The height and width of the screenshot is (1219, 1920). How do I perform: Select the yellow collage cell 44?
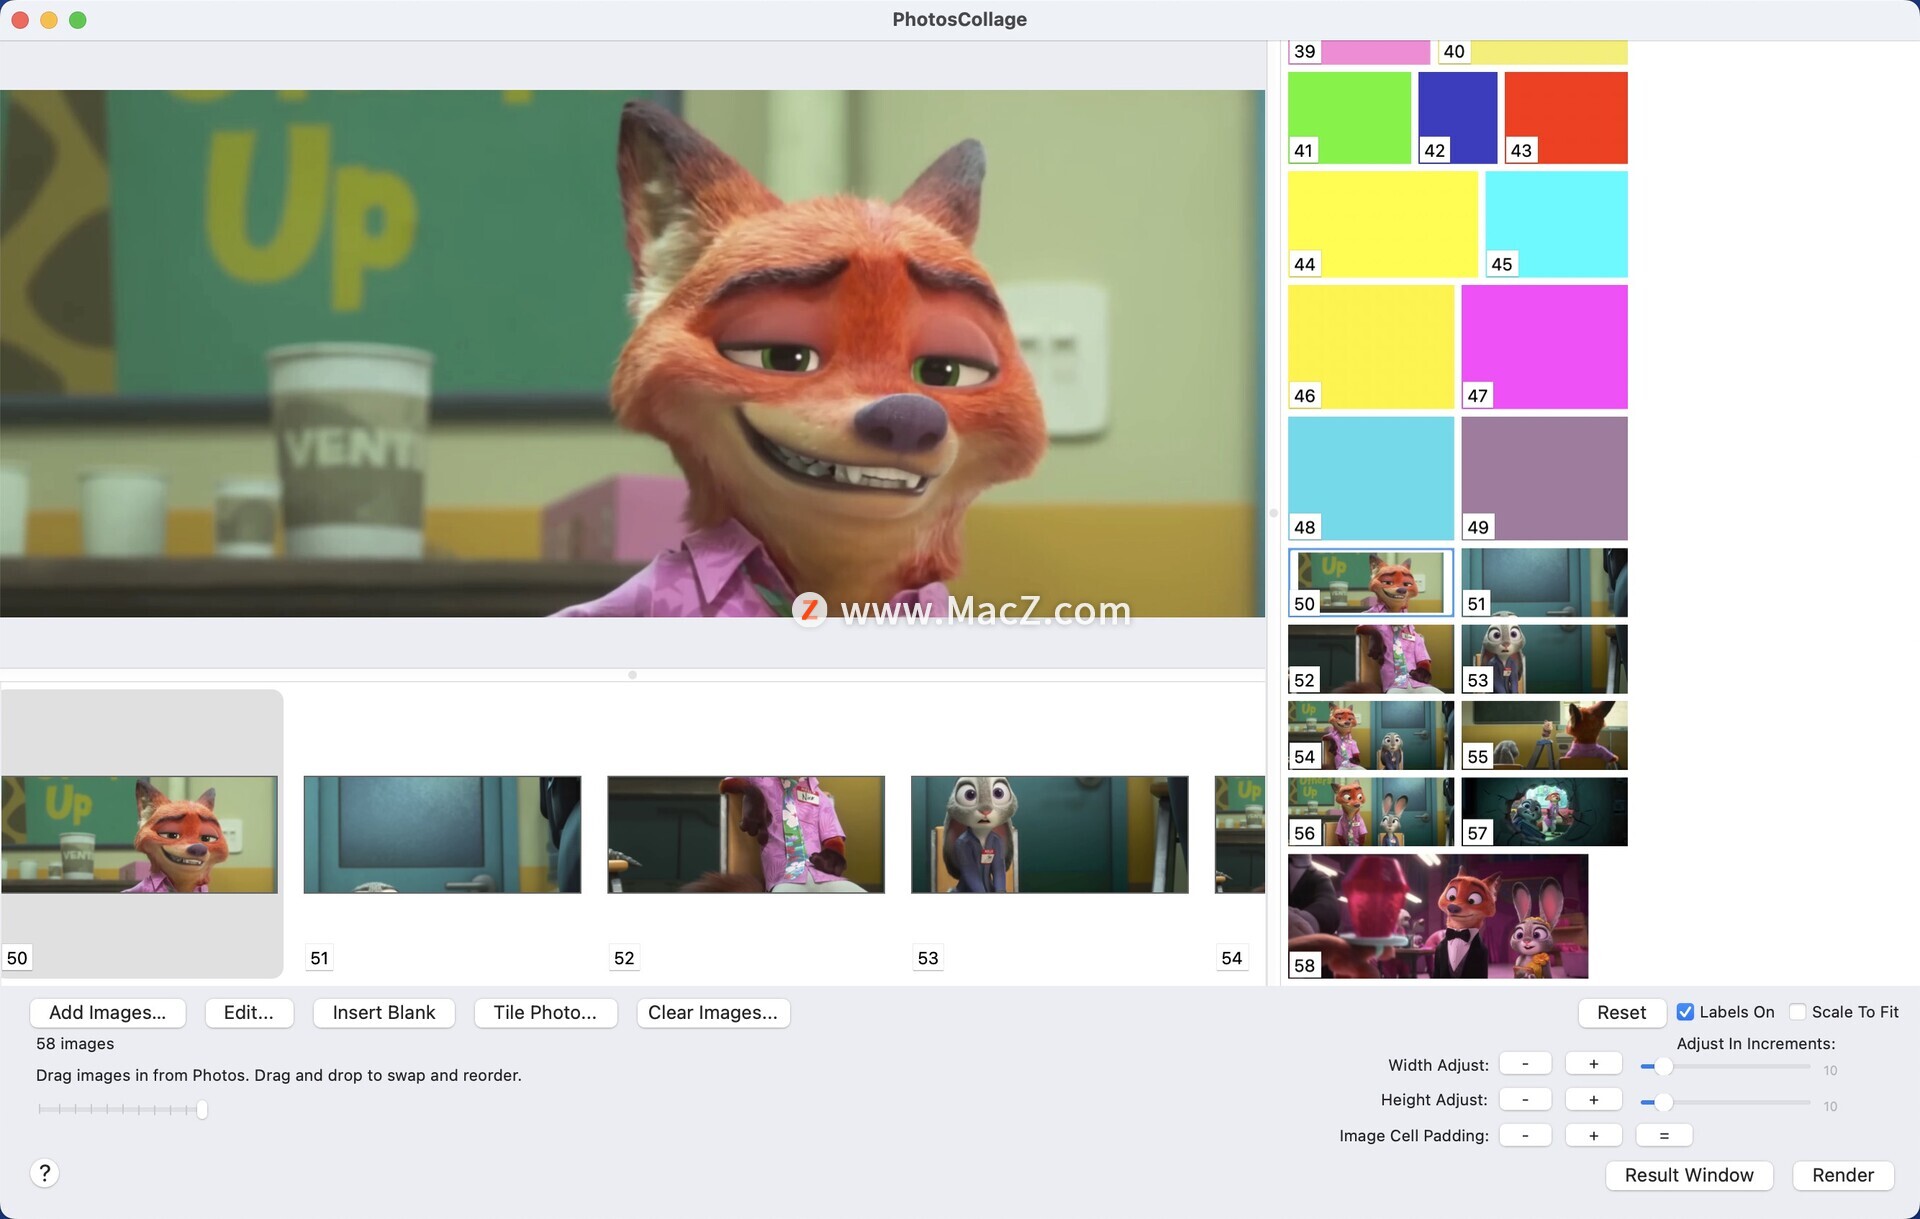pyautogui.click(x=1383, y=224)
